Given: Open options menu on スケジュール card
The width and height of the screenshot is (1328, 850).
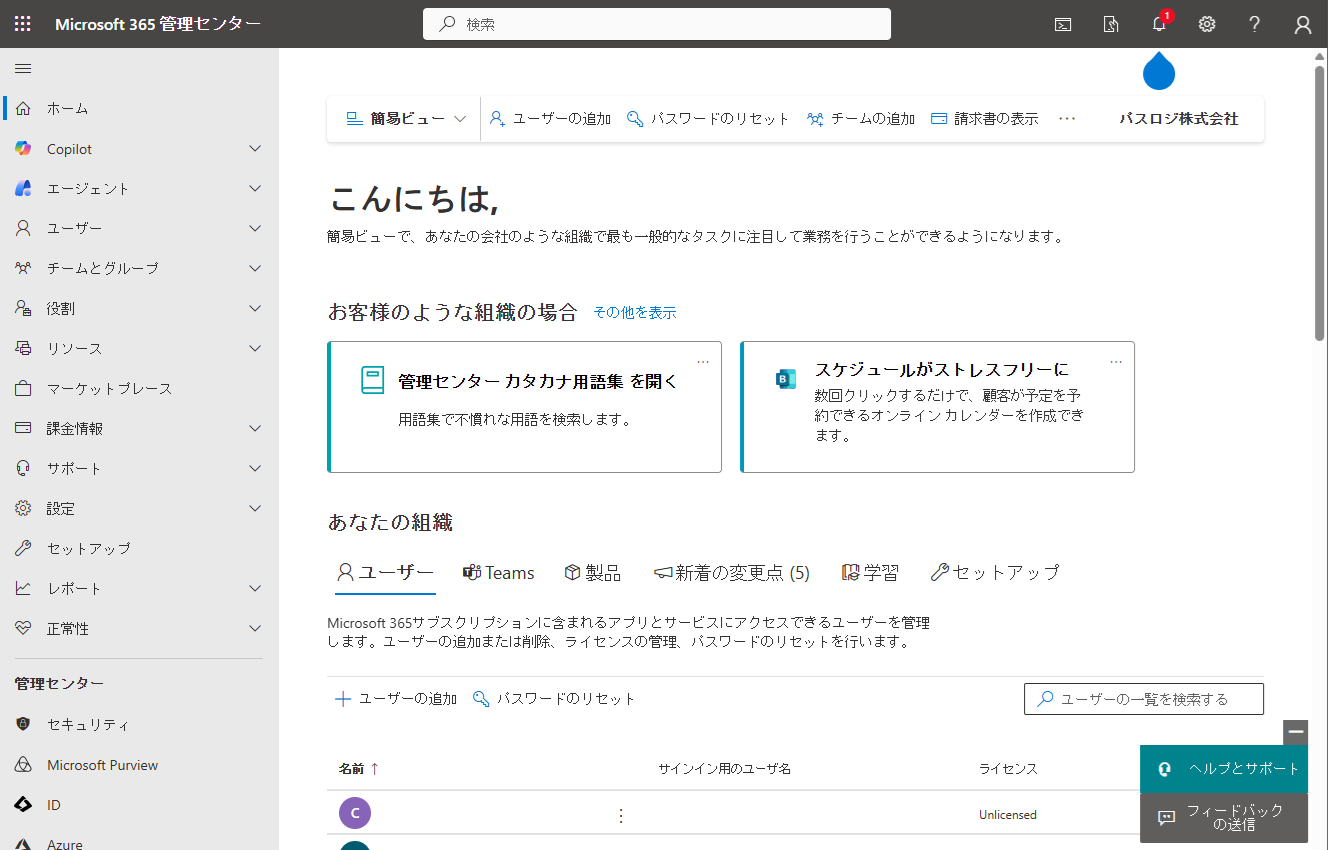Looking at the screenshot, I should (1116, 361).
